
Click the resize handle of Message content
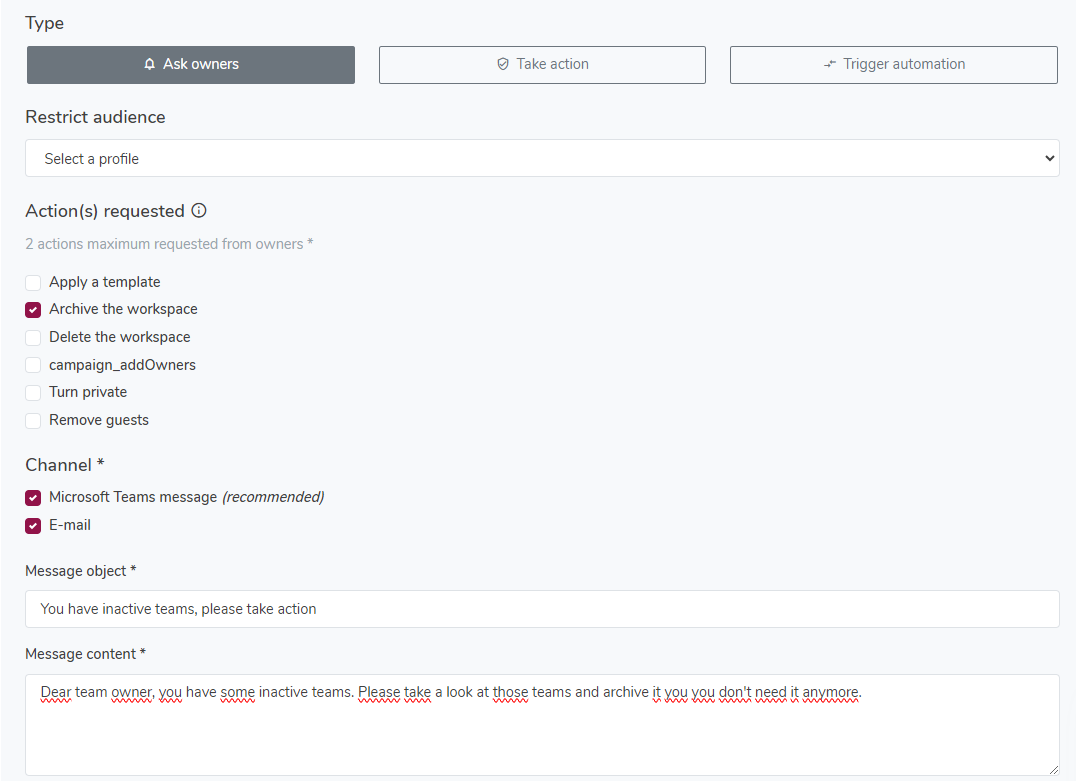coord(1053,768)
